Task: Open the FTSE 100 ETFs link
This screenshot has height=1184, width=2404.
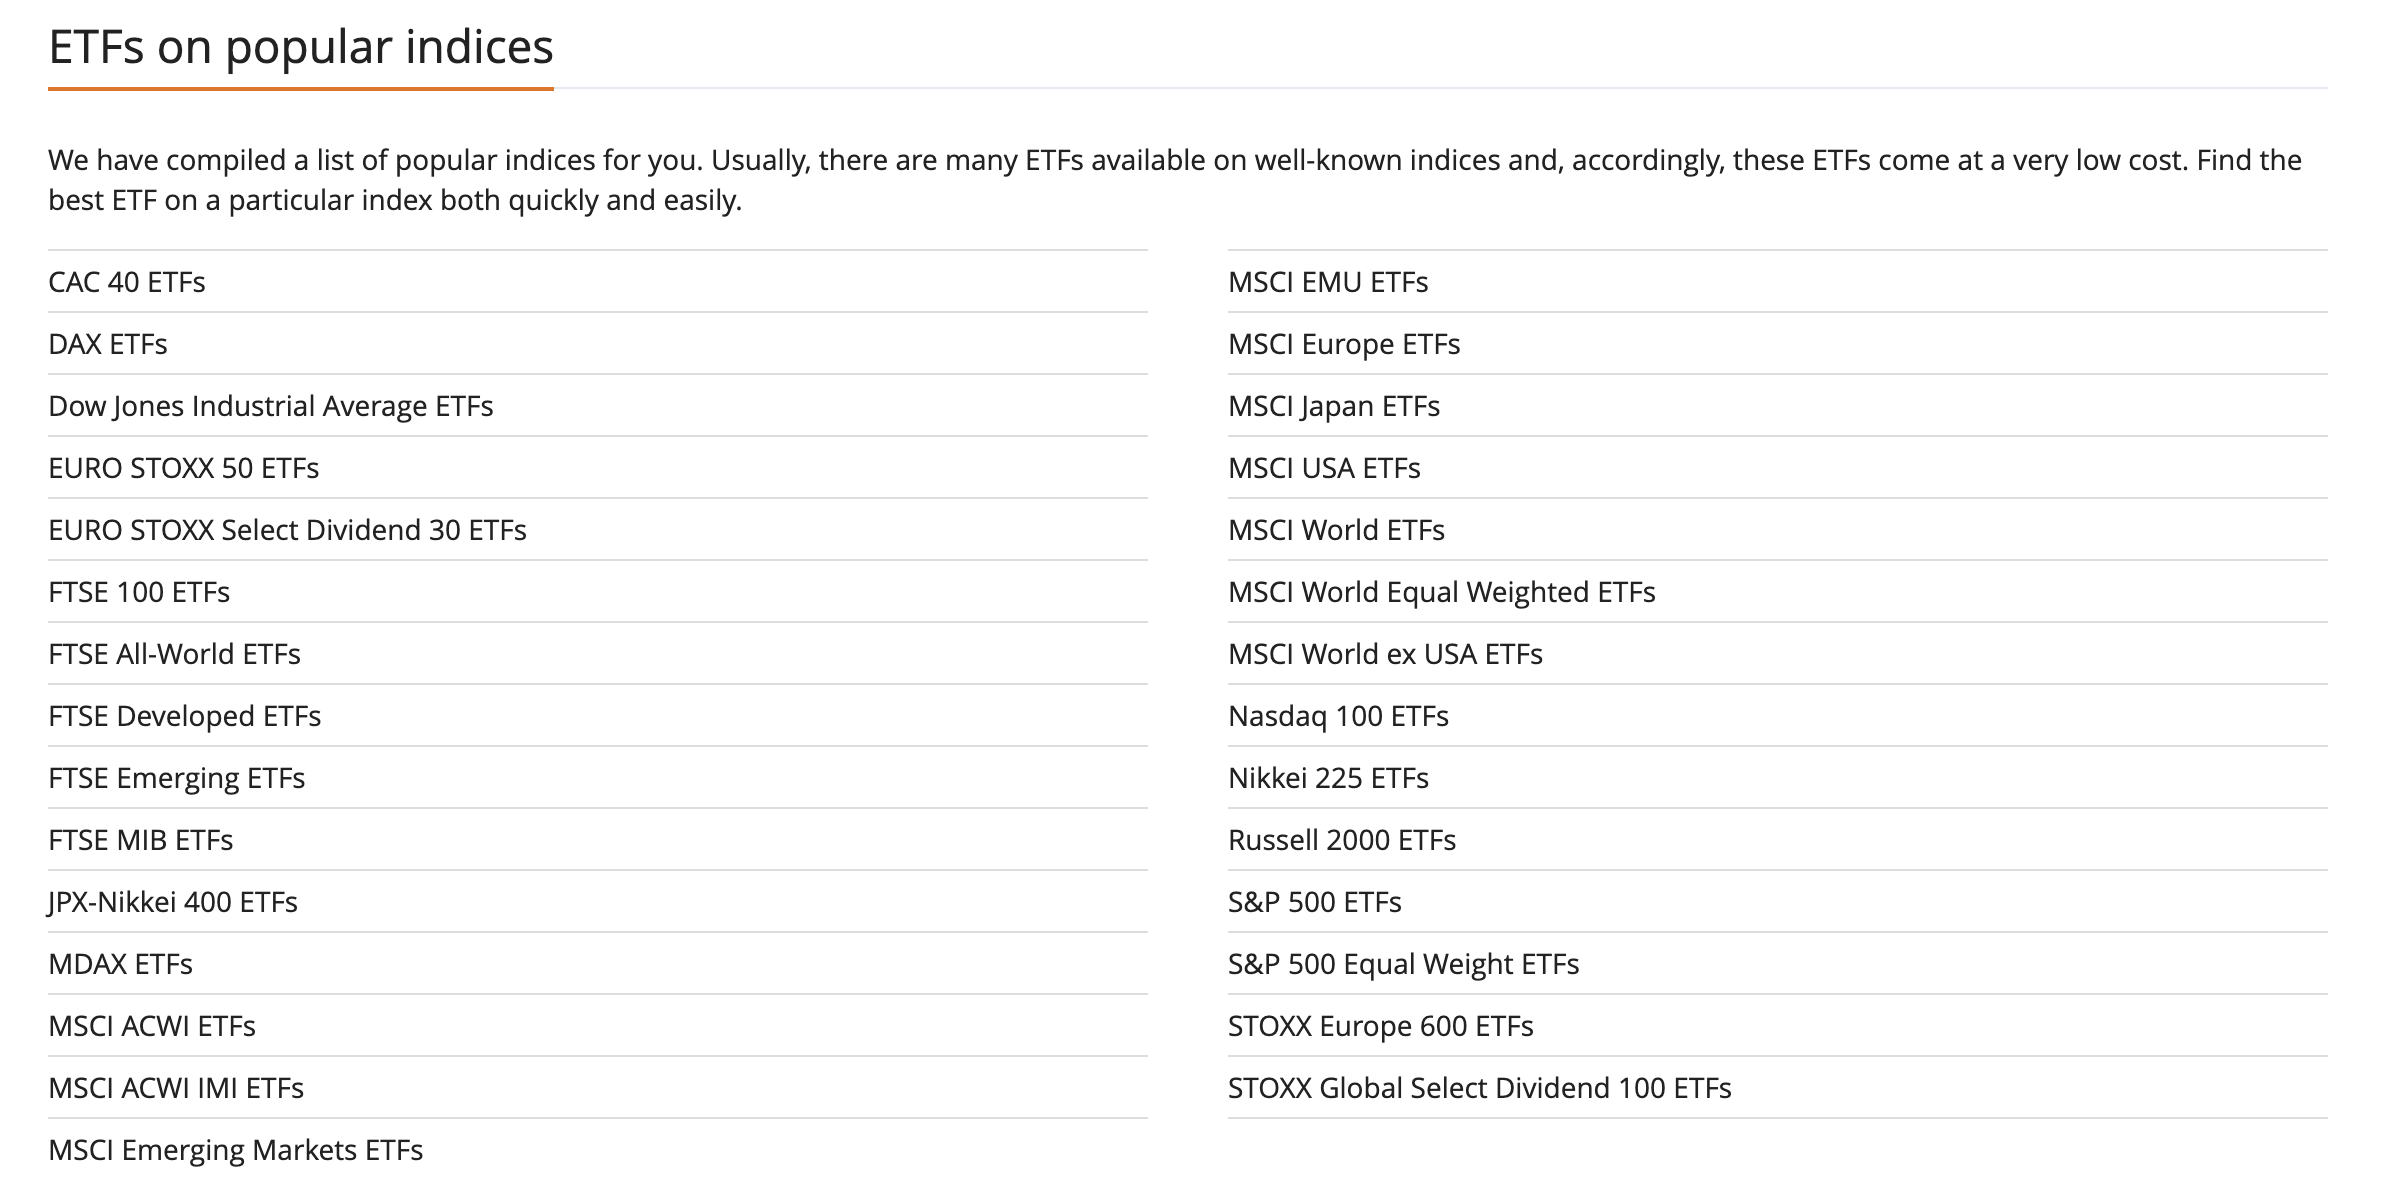Action: click(139, 592)
